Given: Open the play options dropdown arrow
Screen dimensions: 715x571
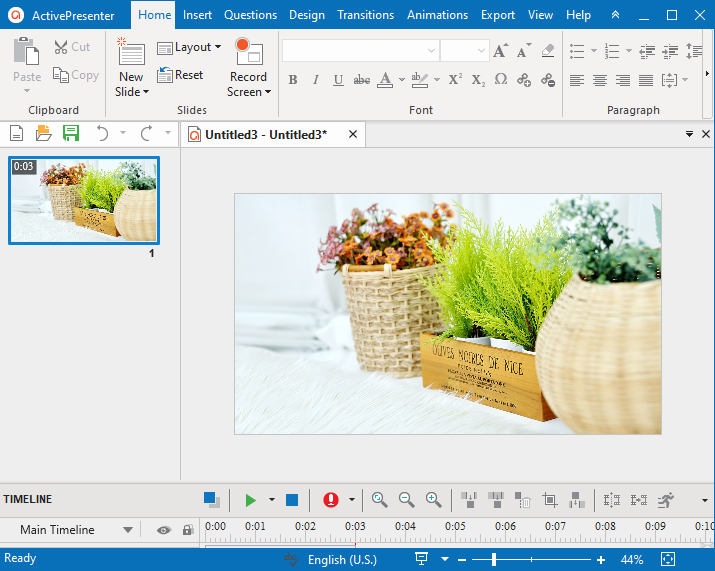Looking at the screenshot, I should pyautogui.click(x=272, y=500).
